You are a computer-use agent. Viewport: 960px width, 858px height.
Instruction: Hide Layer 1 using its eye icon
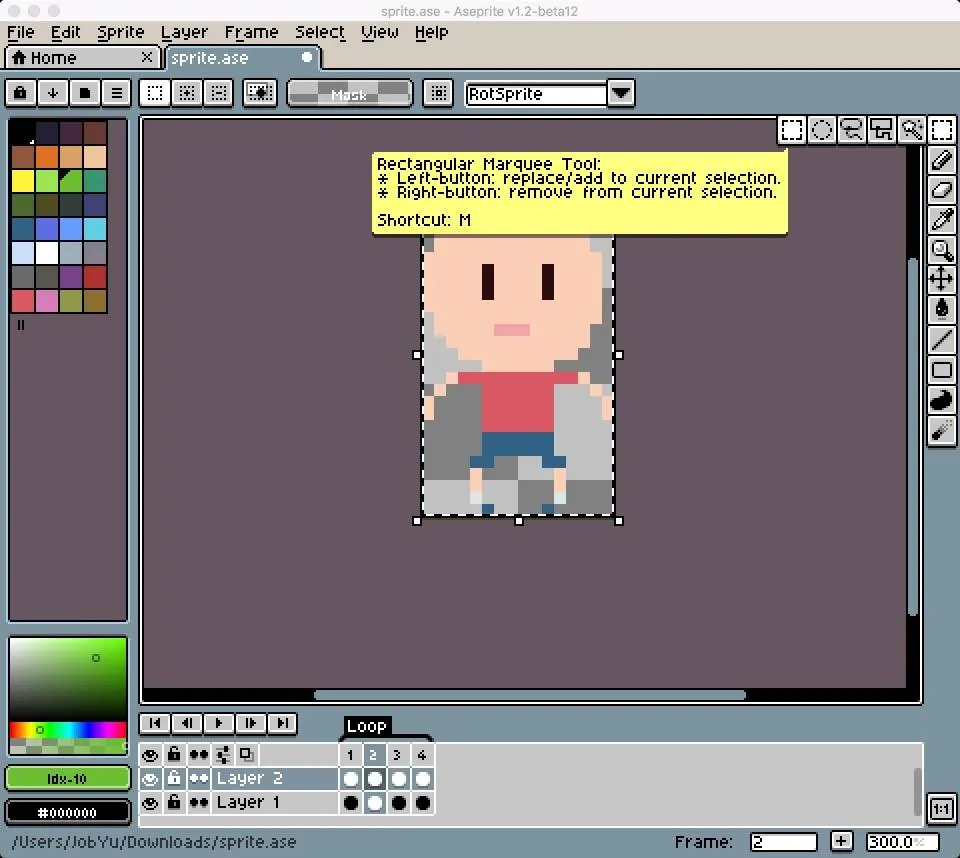coord(150,803)
